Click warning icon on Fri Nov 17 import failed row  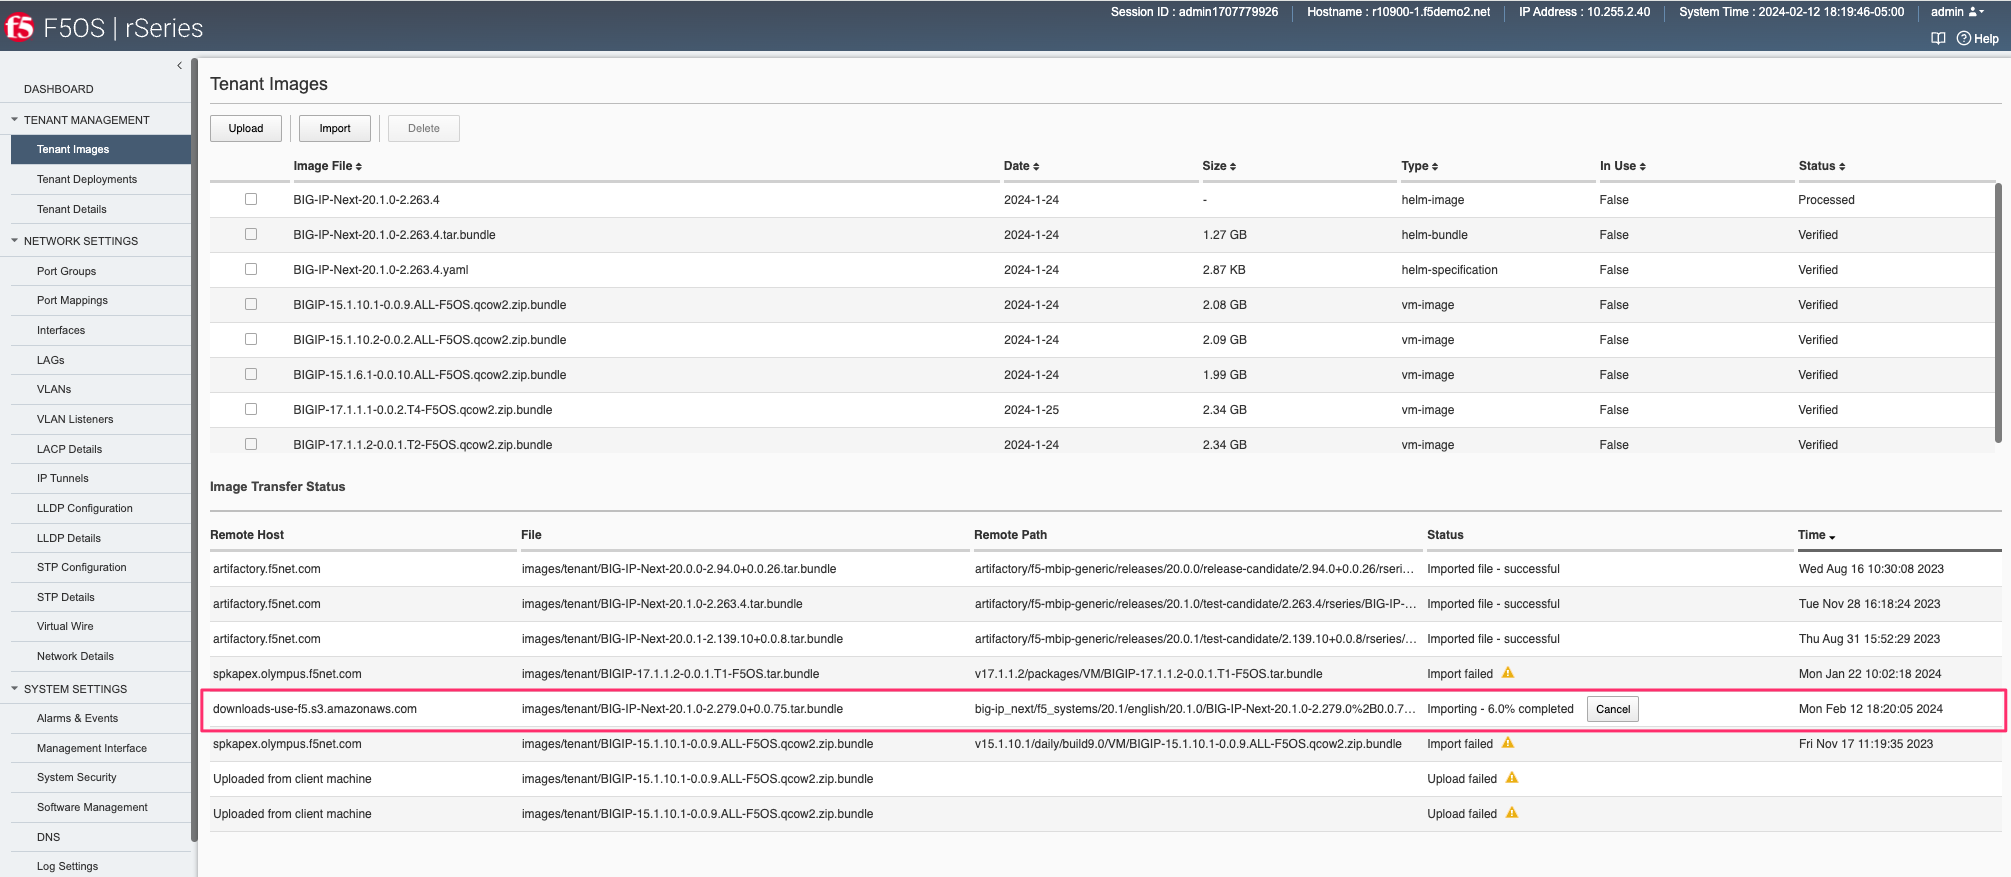1508,743
